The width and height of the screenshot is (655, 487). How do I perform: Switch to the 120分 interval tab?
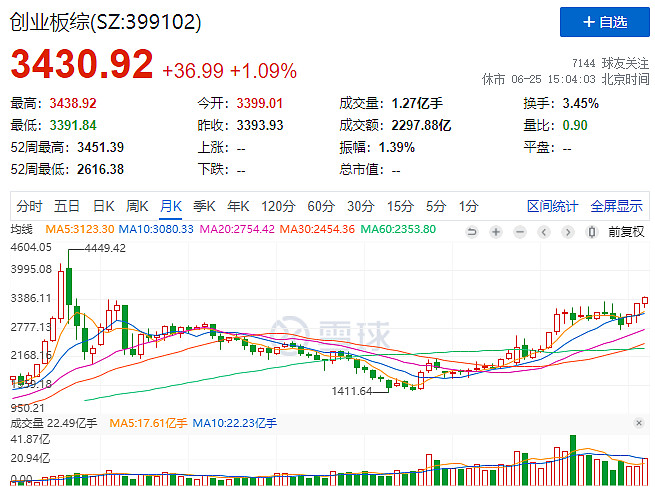(x=278, y=206)
